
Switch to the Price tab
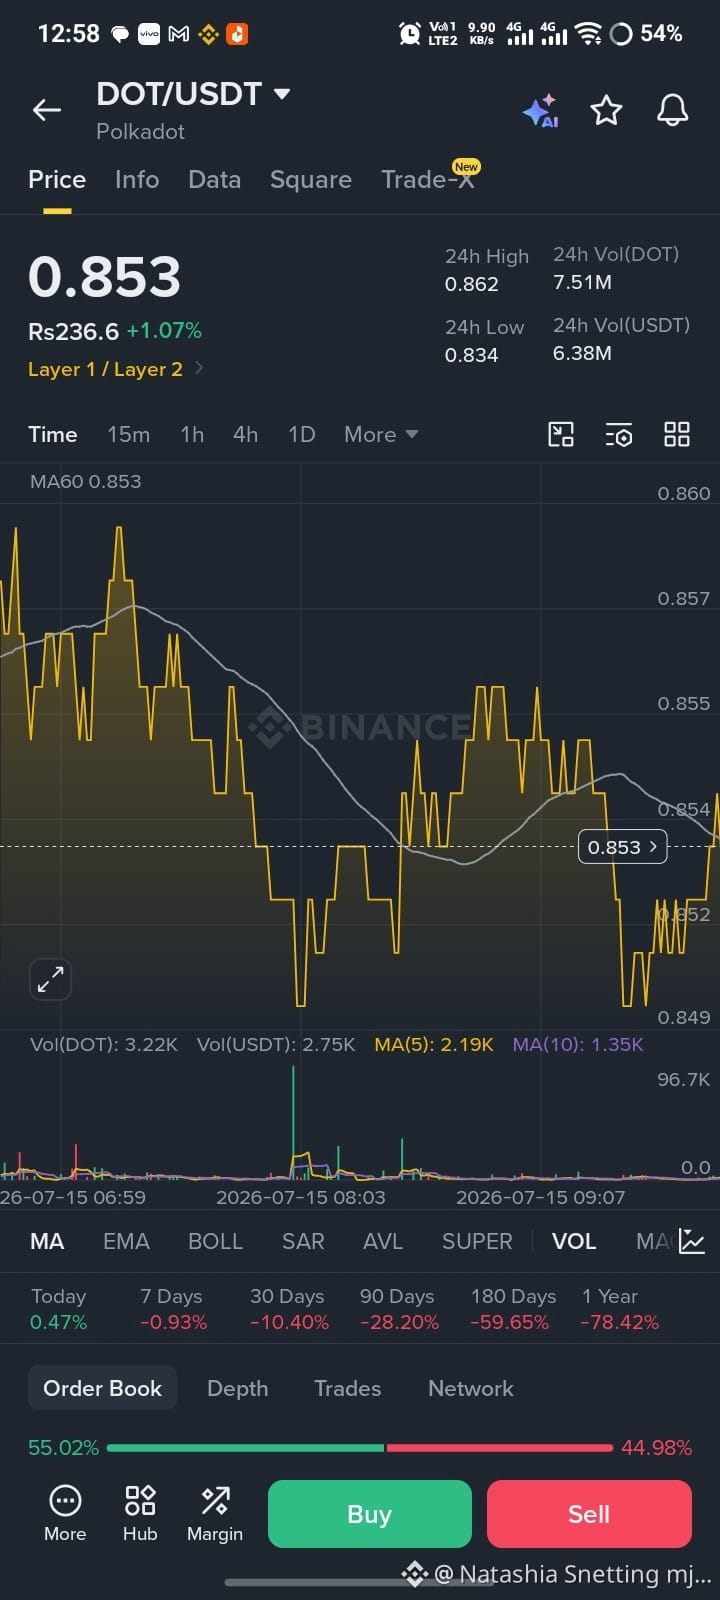57,179
